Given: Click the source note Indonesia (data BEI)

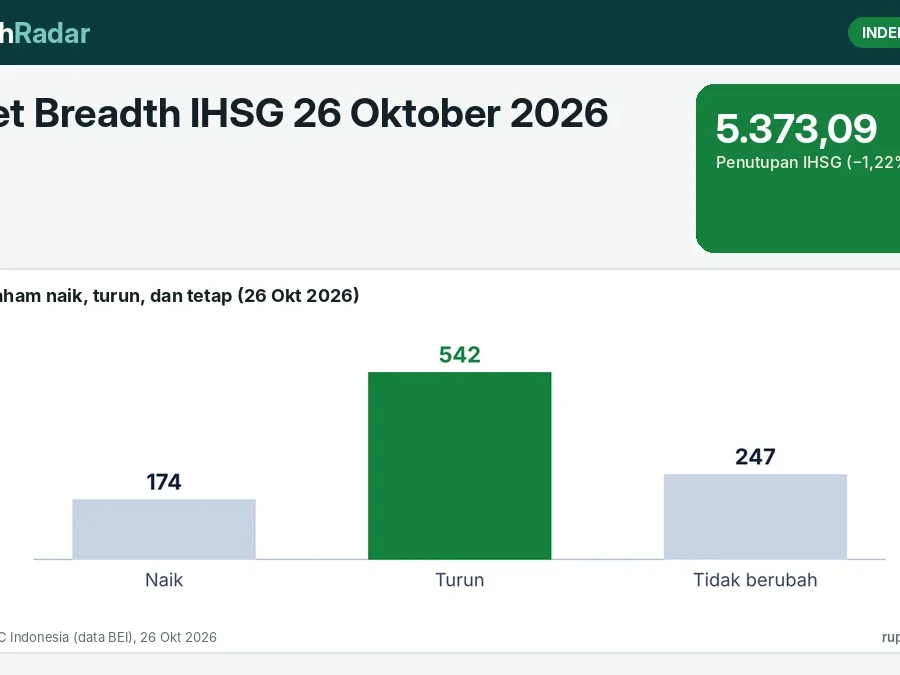Looking at the screenshot, I should (73, 637).
